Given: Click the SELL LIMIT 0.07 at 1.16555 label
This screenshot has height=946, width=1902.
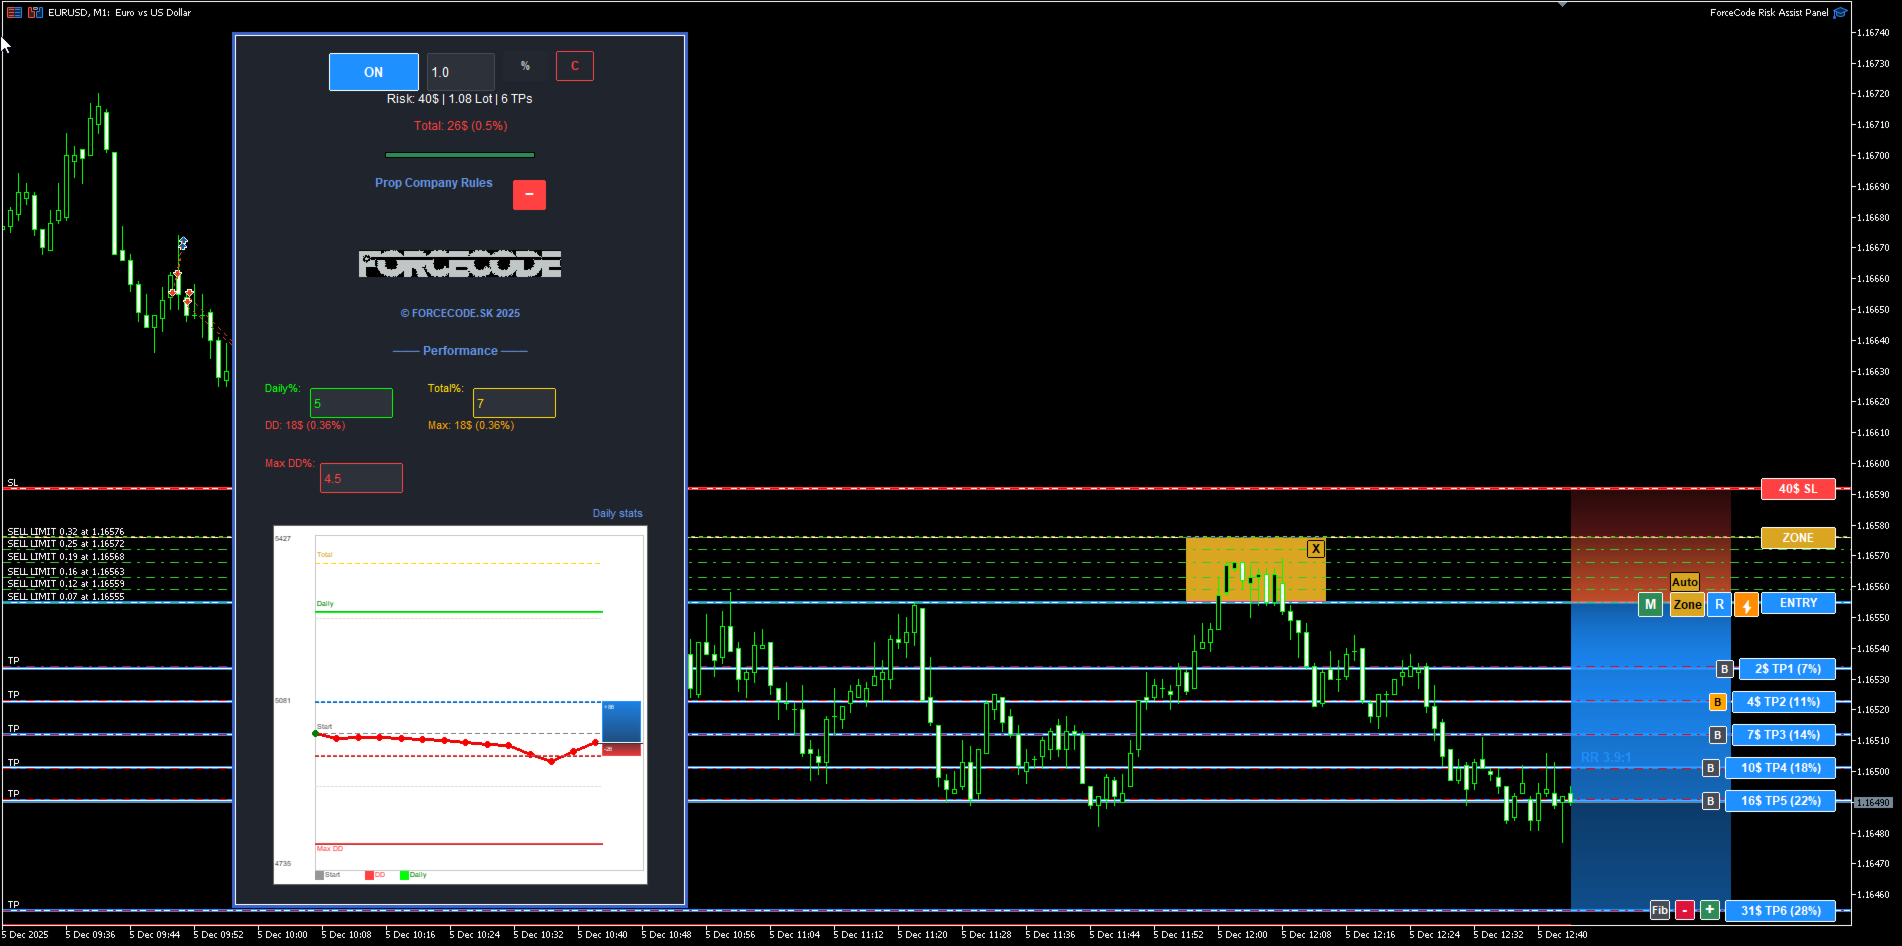Looking at the screenshot, I should [66, 597].
